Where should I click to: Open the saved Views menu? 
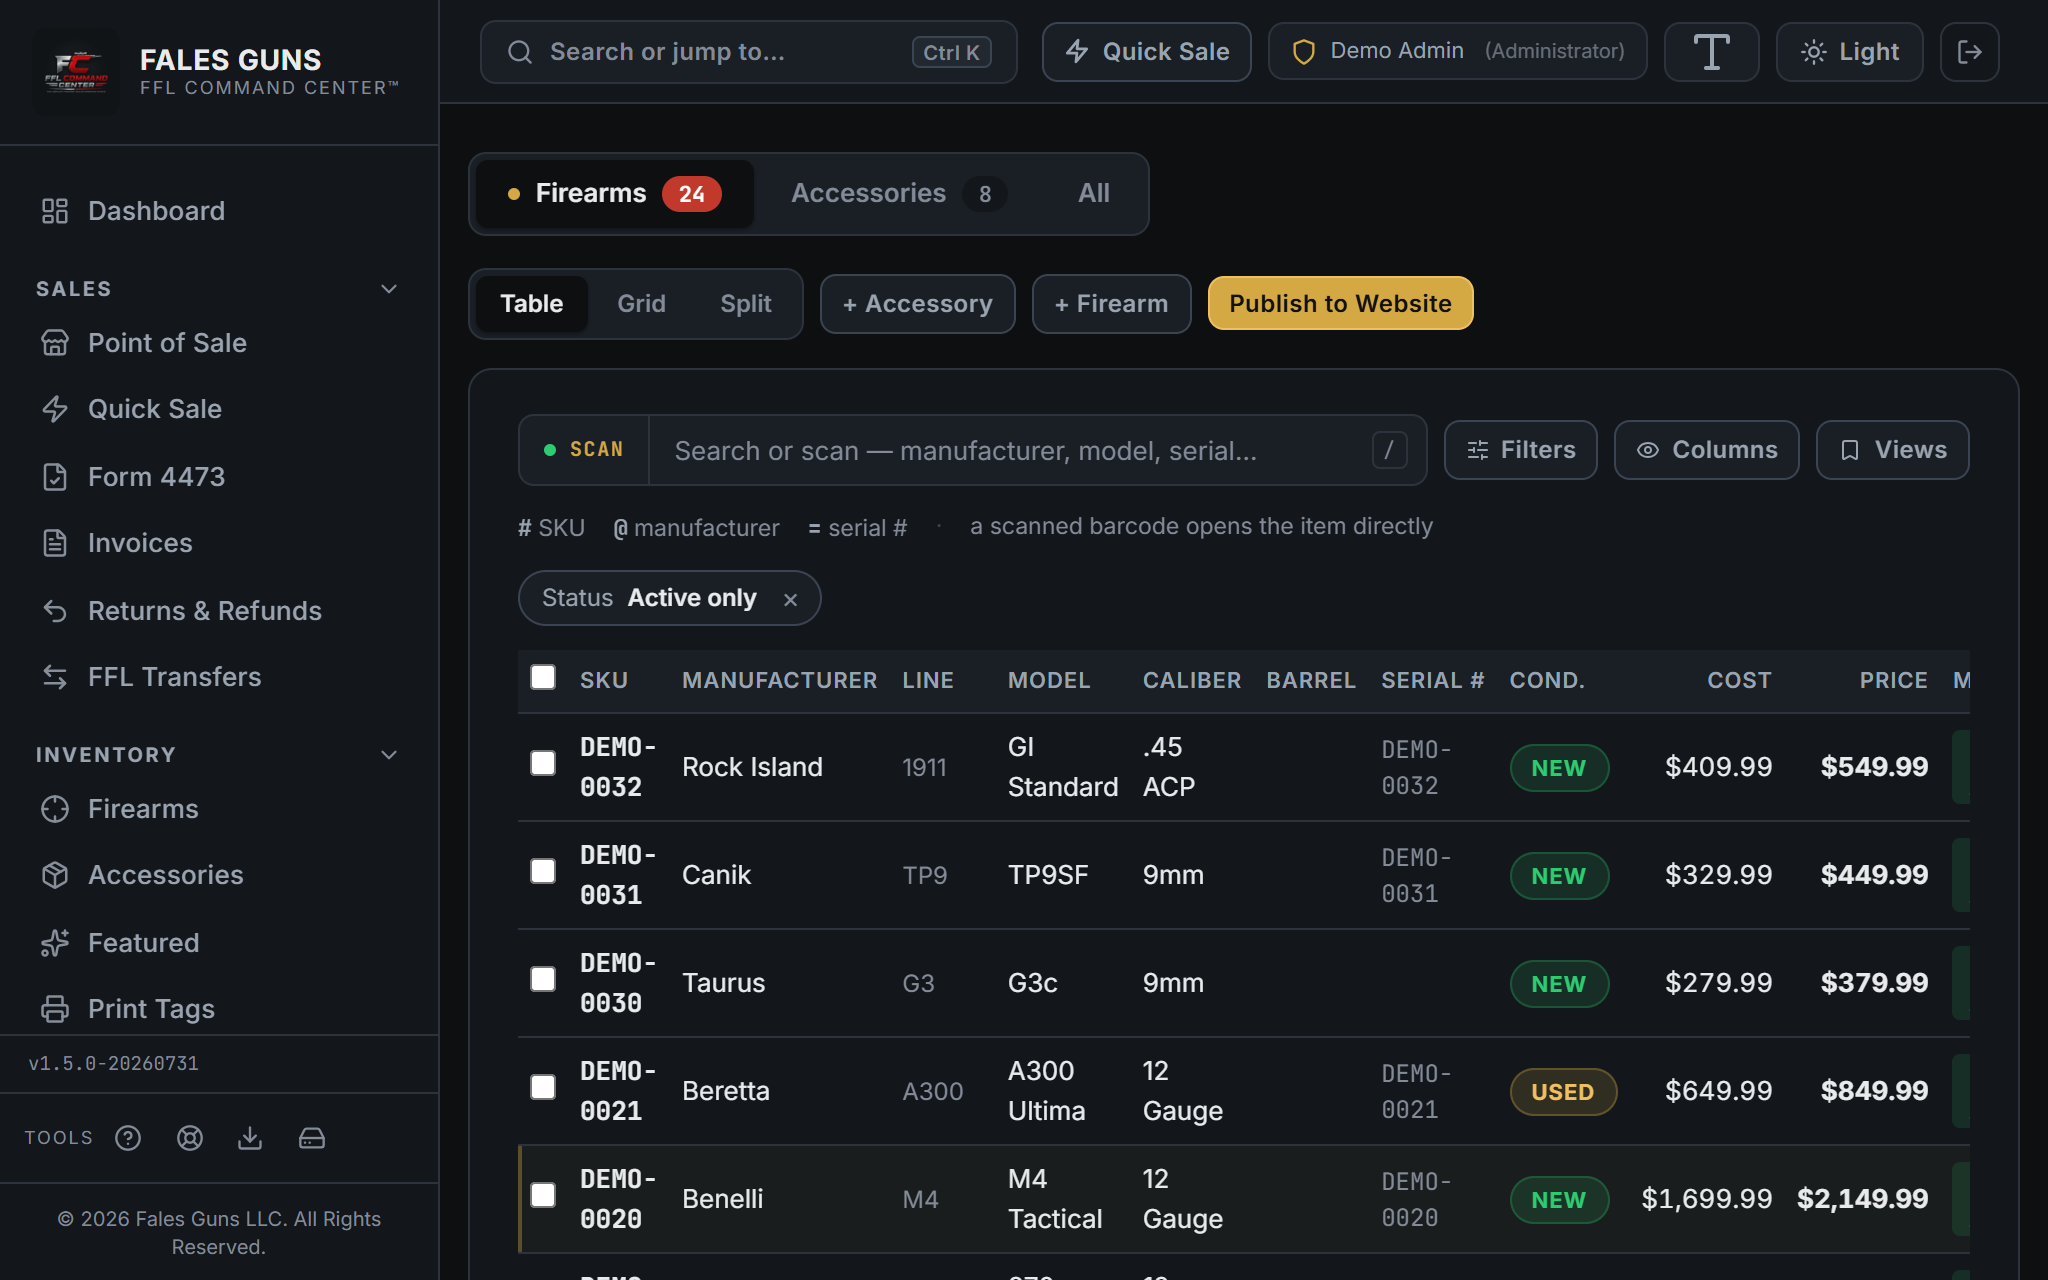coord(1892,450)
